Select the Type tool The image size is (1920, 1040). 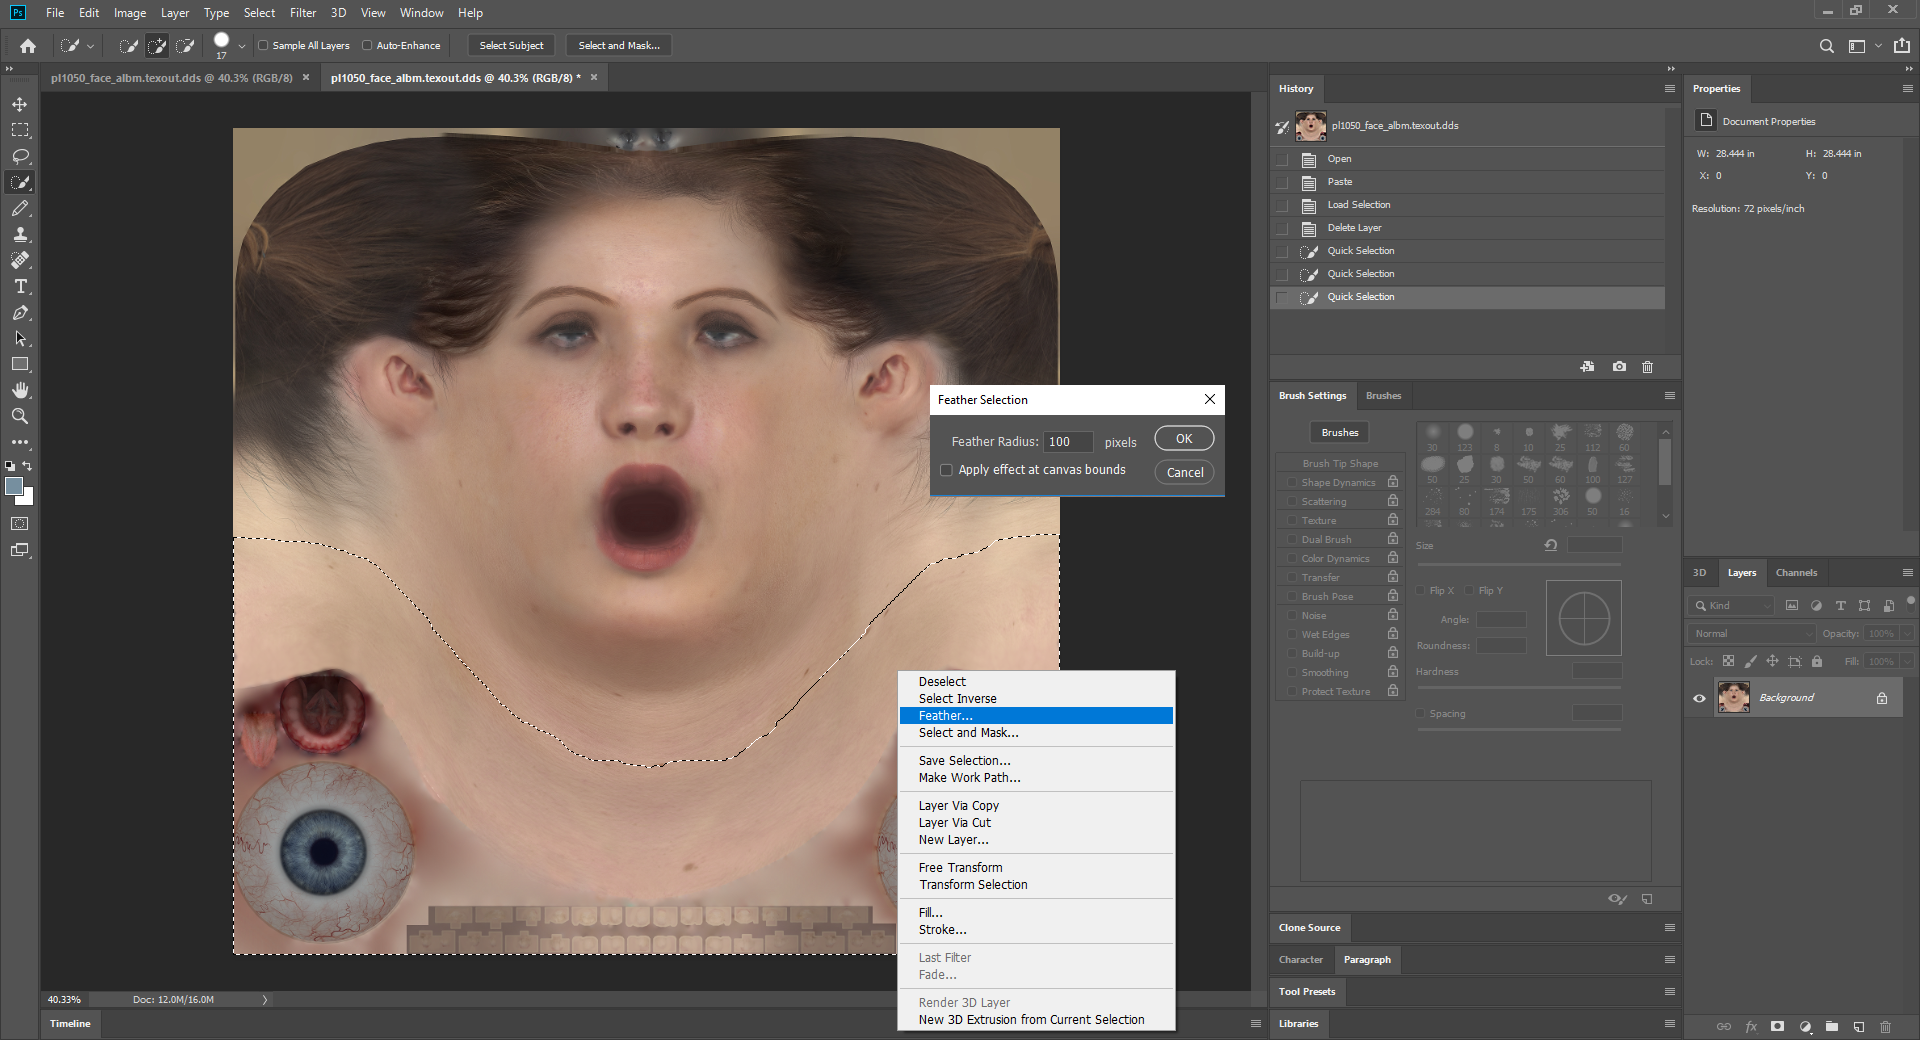click(20, 286)
